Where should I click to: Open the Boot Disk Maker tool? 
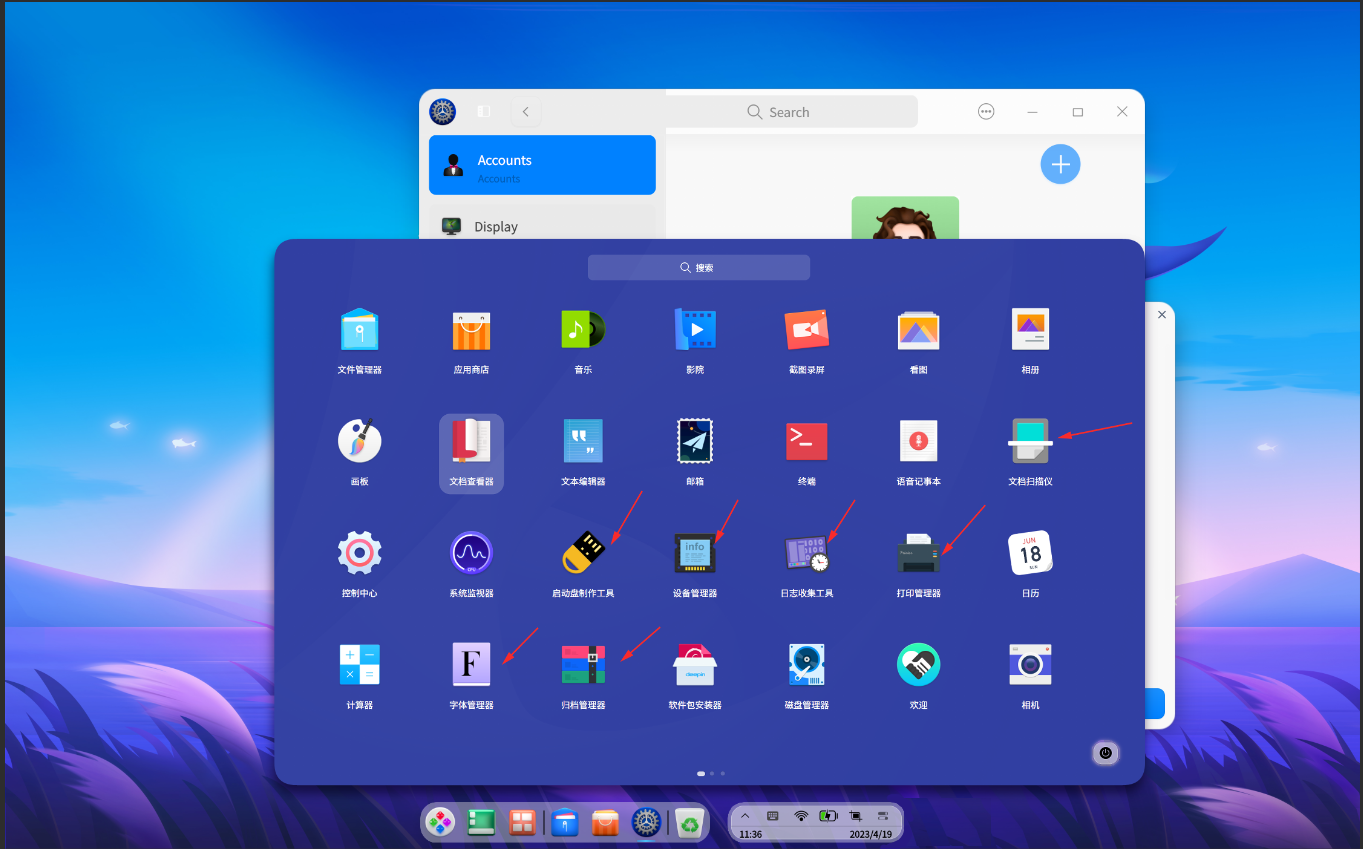pos(583,553)
